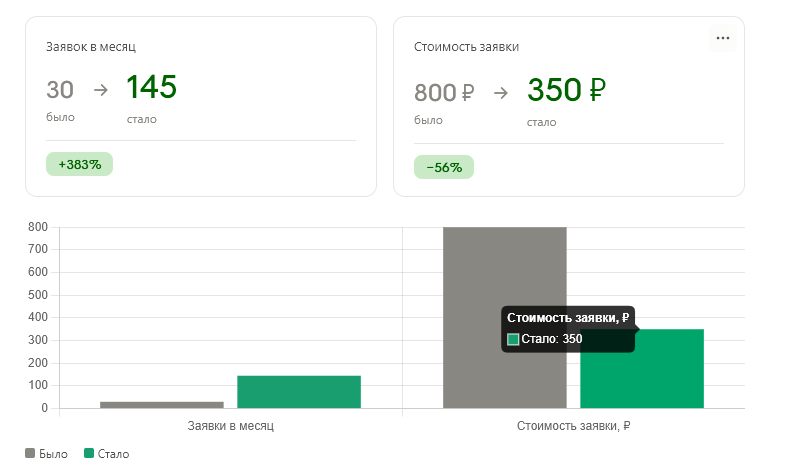
Task: Click the Заявок в месяц card title
Action: point(91,47)
